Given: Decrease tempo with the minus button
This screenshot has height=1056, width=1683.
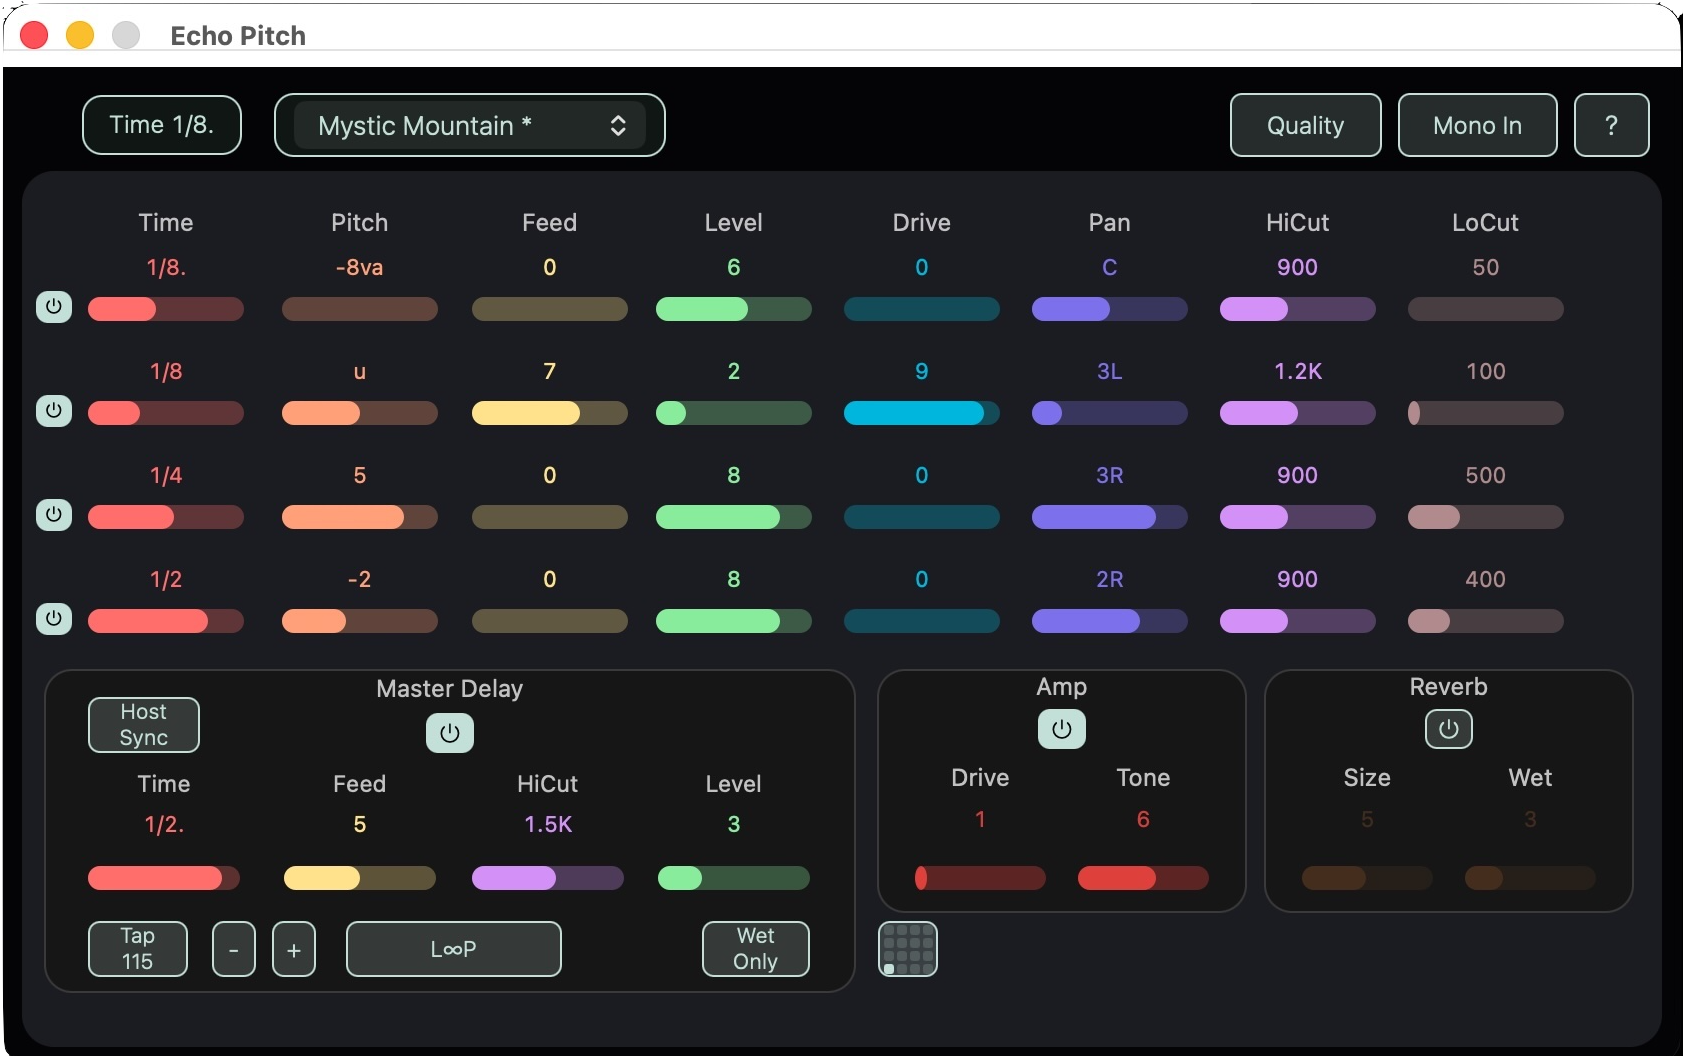Looking at the screenshot, I should tap(234, 949).
